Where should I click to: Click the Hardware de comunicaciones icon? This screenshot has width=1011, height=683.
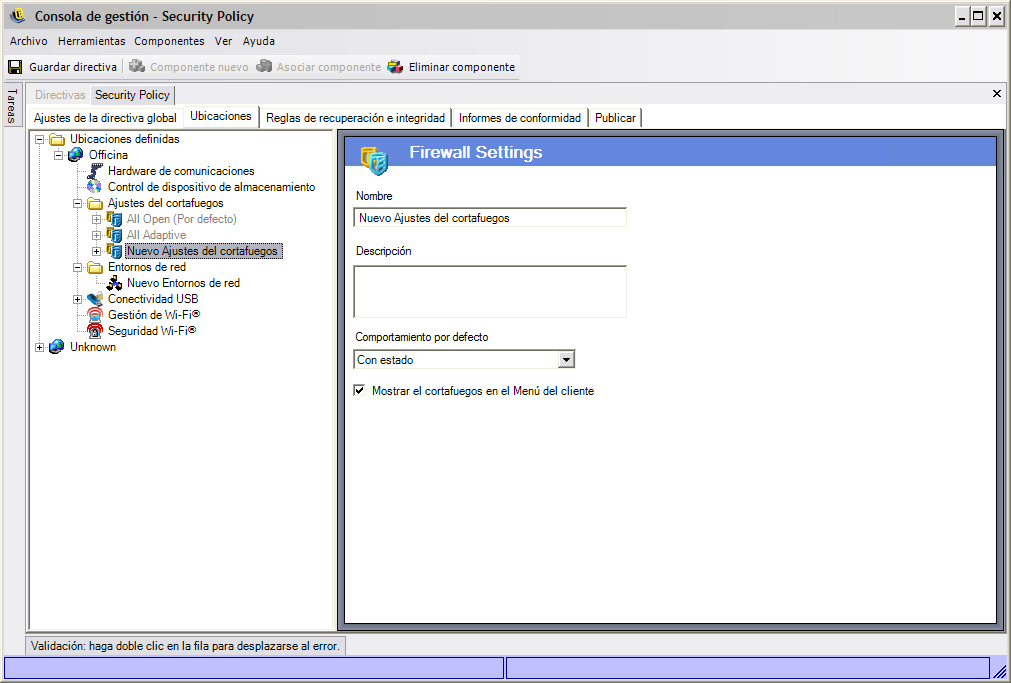click(x=95, y=171)
